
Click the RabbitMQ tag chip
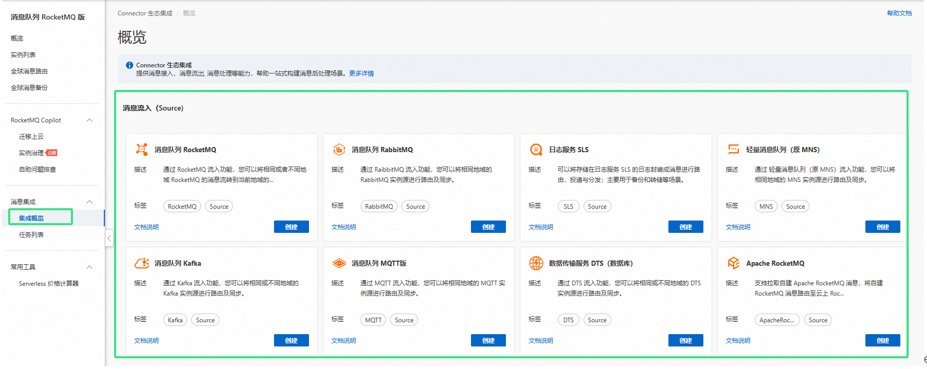tap(379, 206)
